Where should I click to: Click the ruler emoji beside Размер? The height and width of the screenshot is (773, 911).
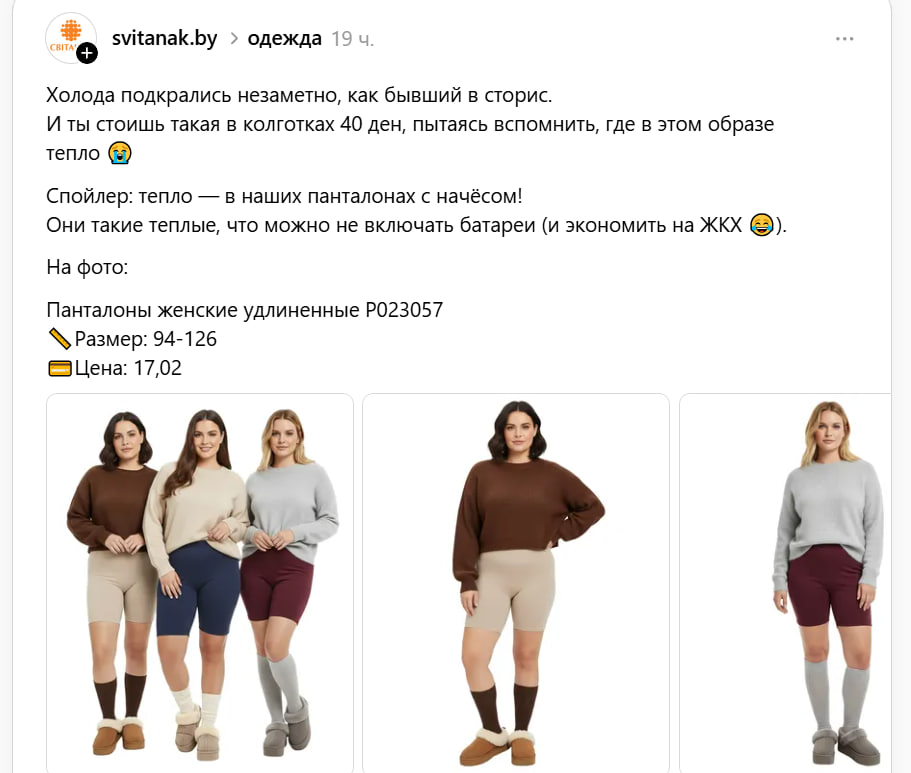(59, 339)
